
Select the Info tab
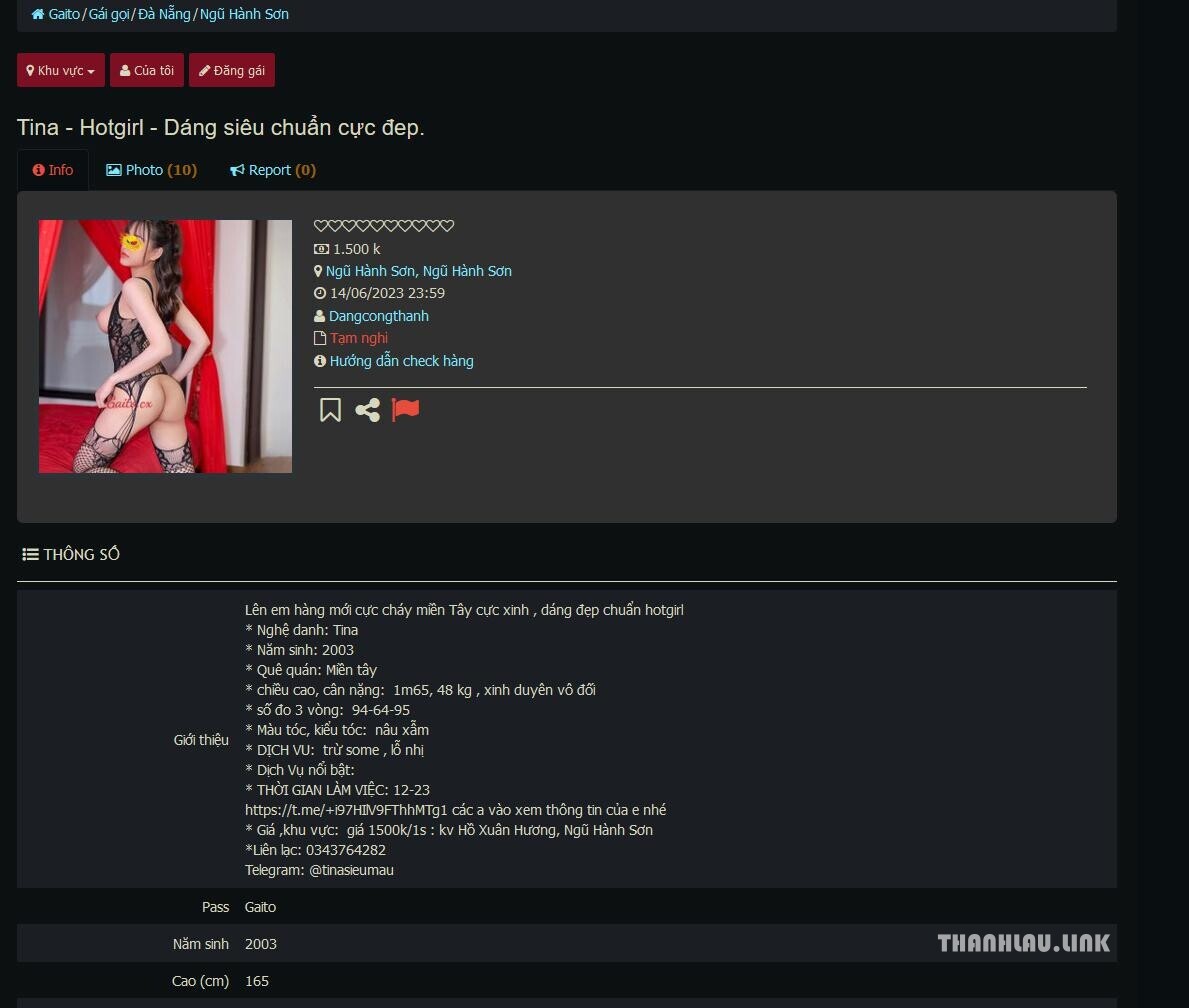[x=53, y=170]
